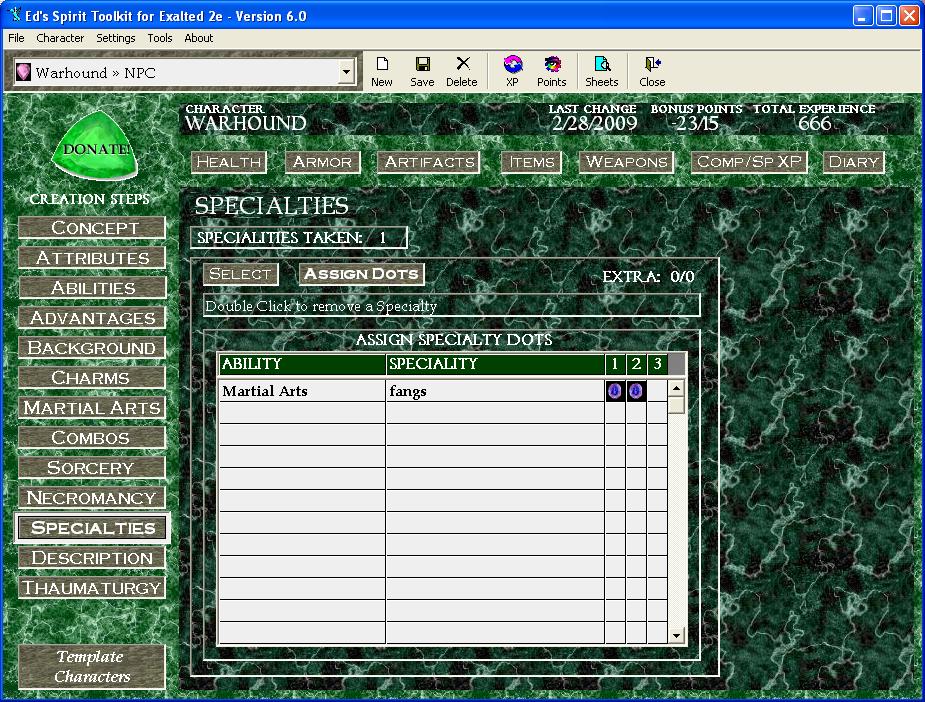Open the Tools menu

[x=160, y=38]
